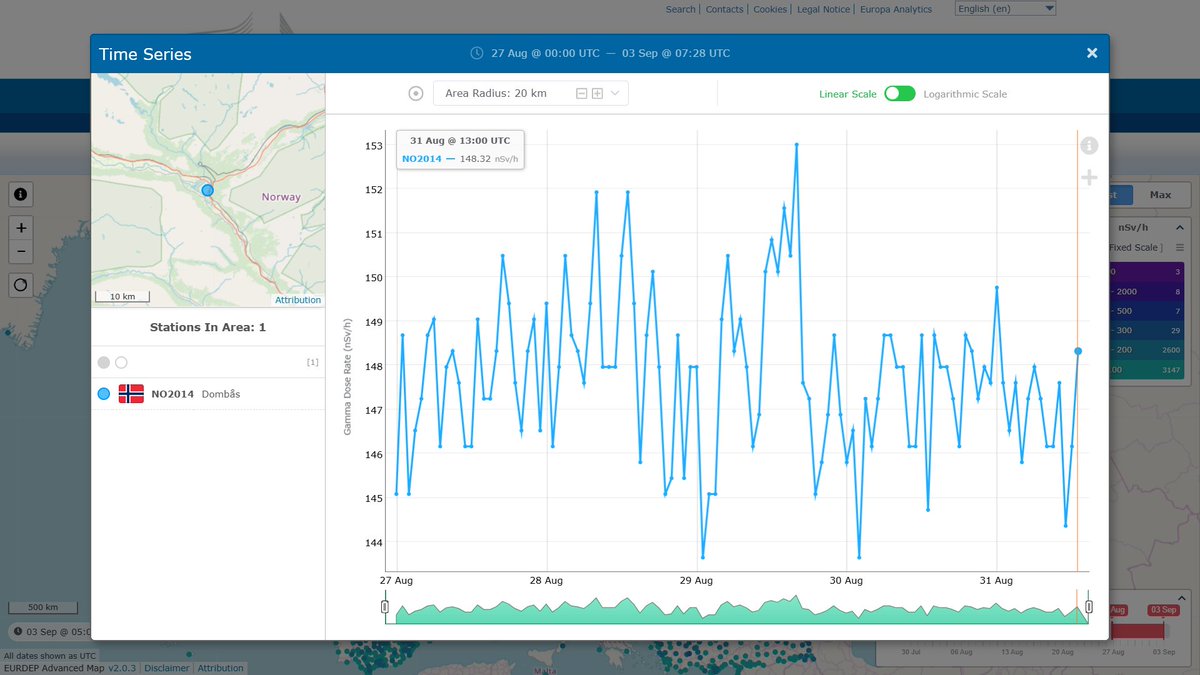The width and height of the screenshot is (1200, 675).
Task: Zoom in on the mini map with plus icon
Action: [x=20, y=227]
